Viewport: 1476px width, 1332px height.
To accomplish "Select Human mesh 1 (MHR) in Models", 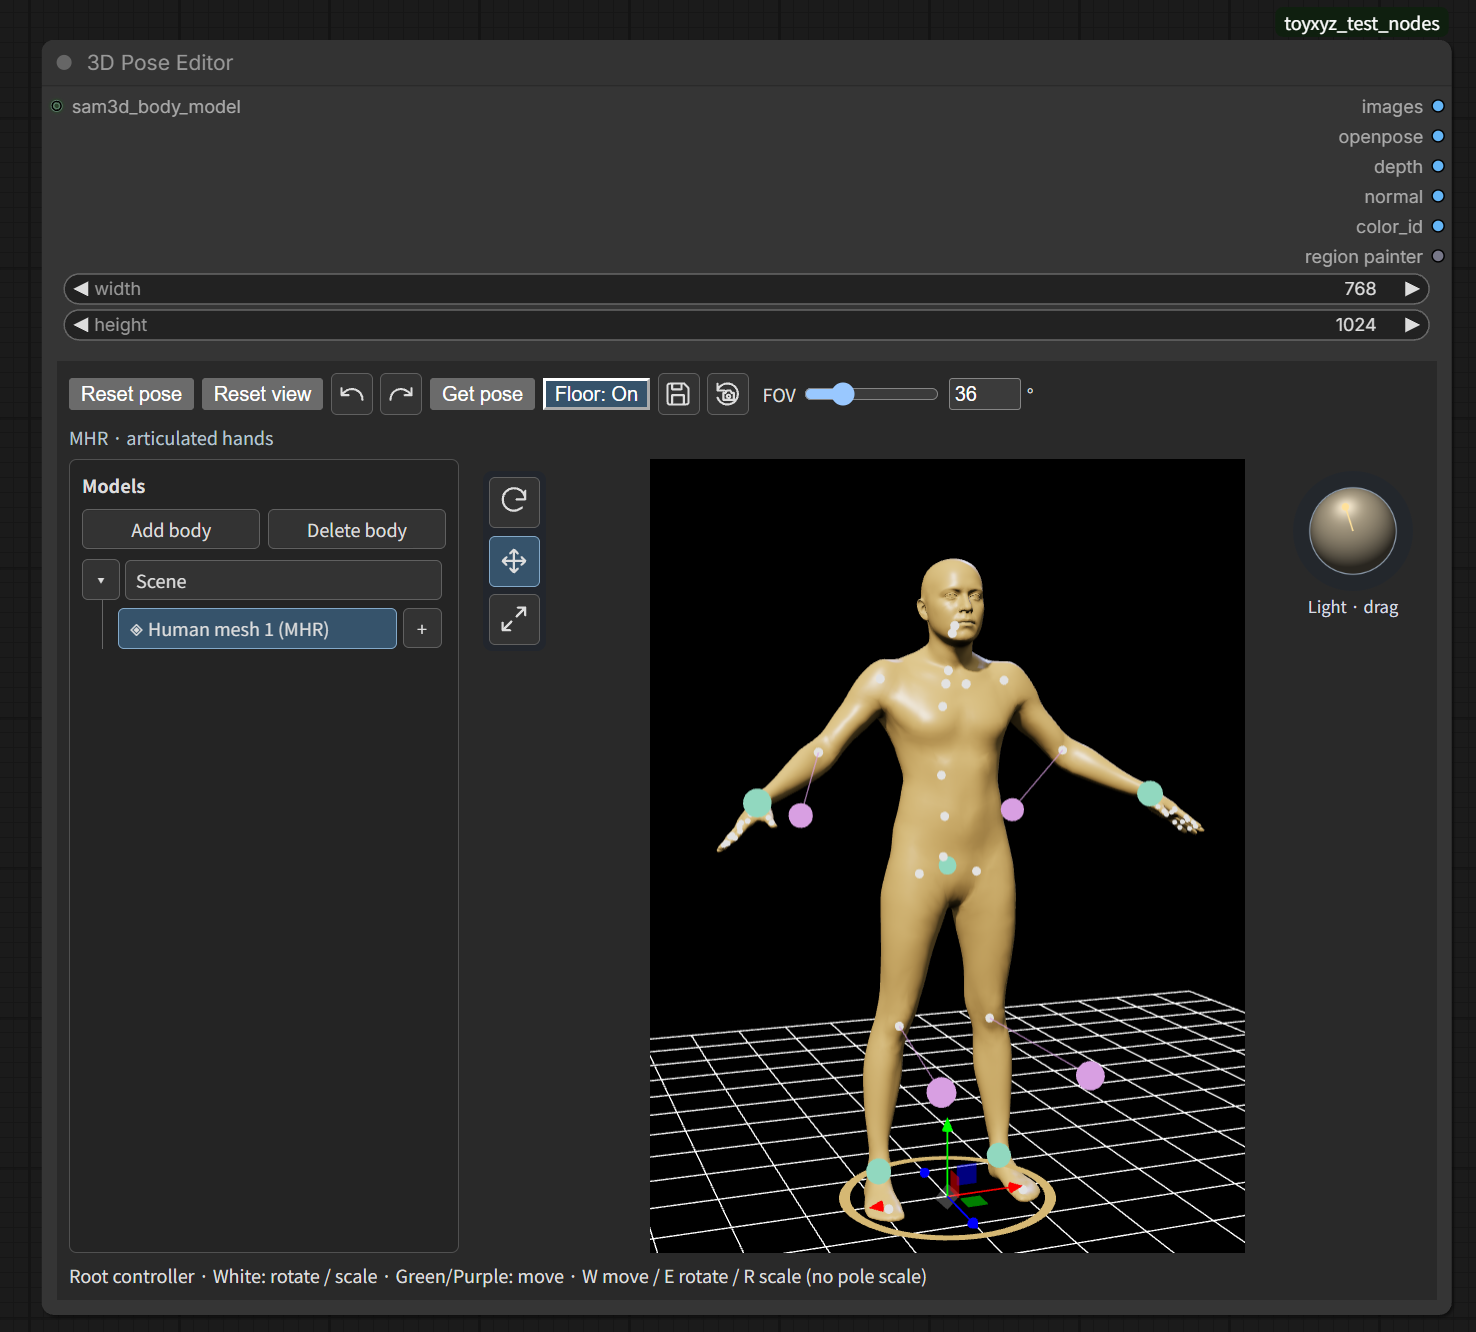I will click(257, 629).
